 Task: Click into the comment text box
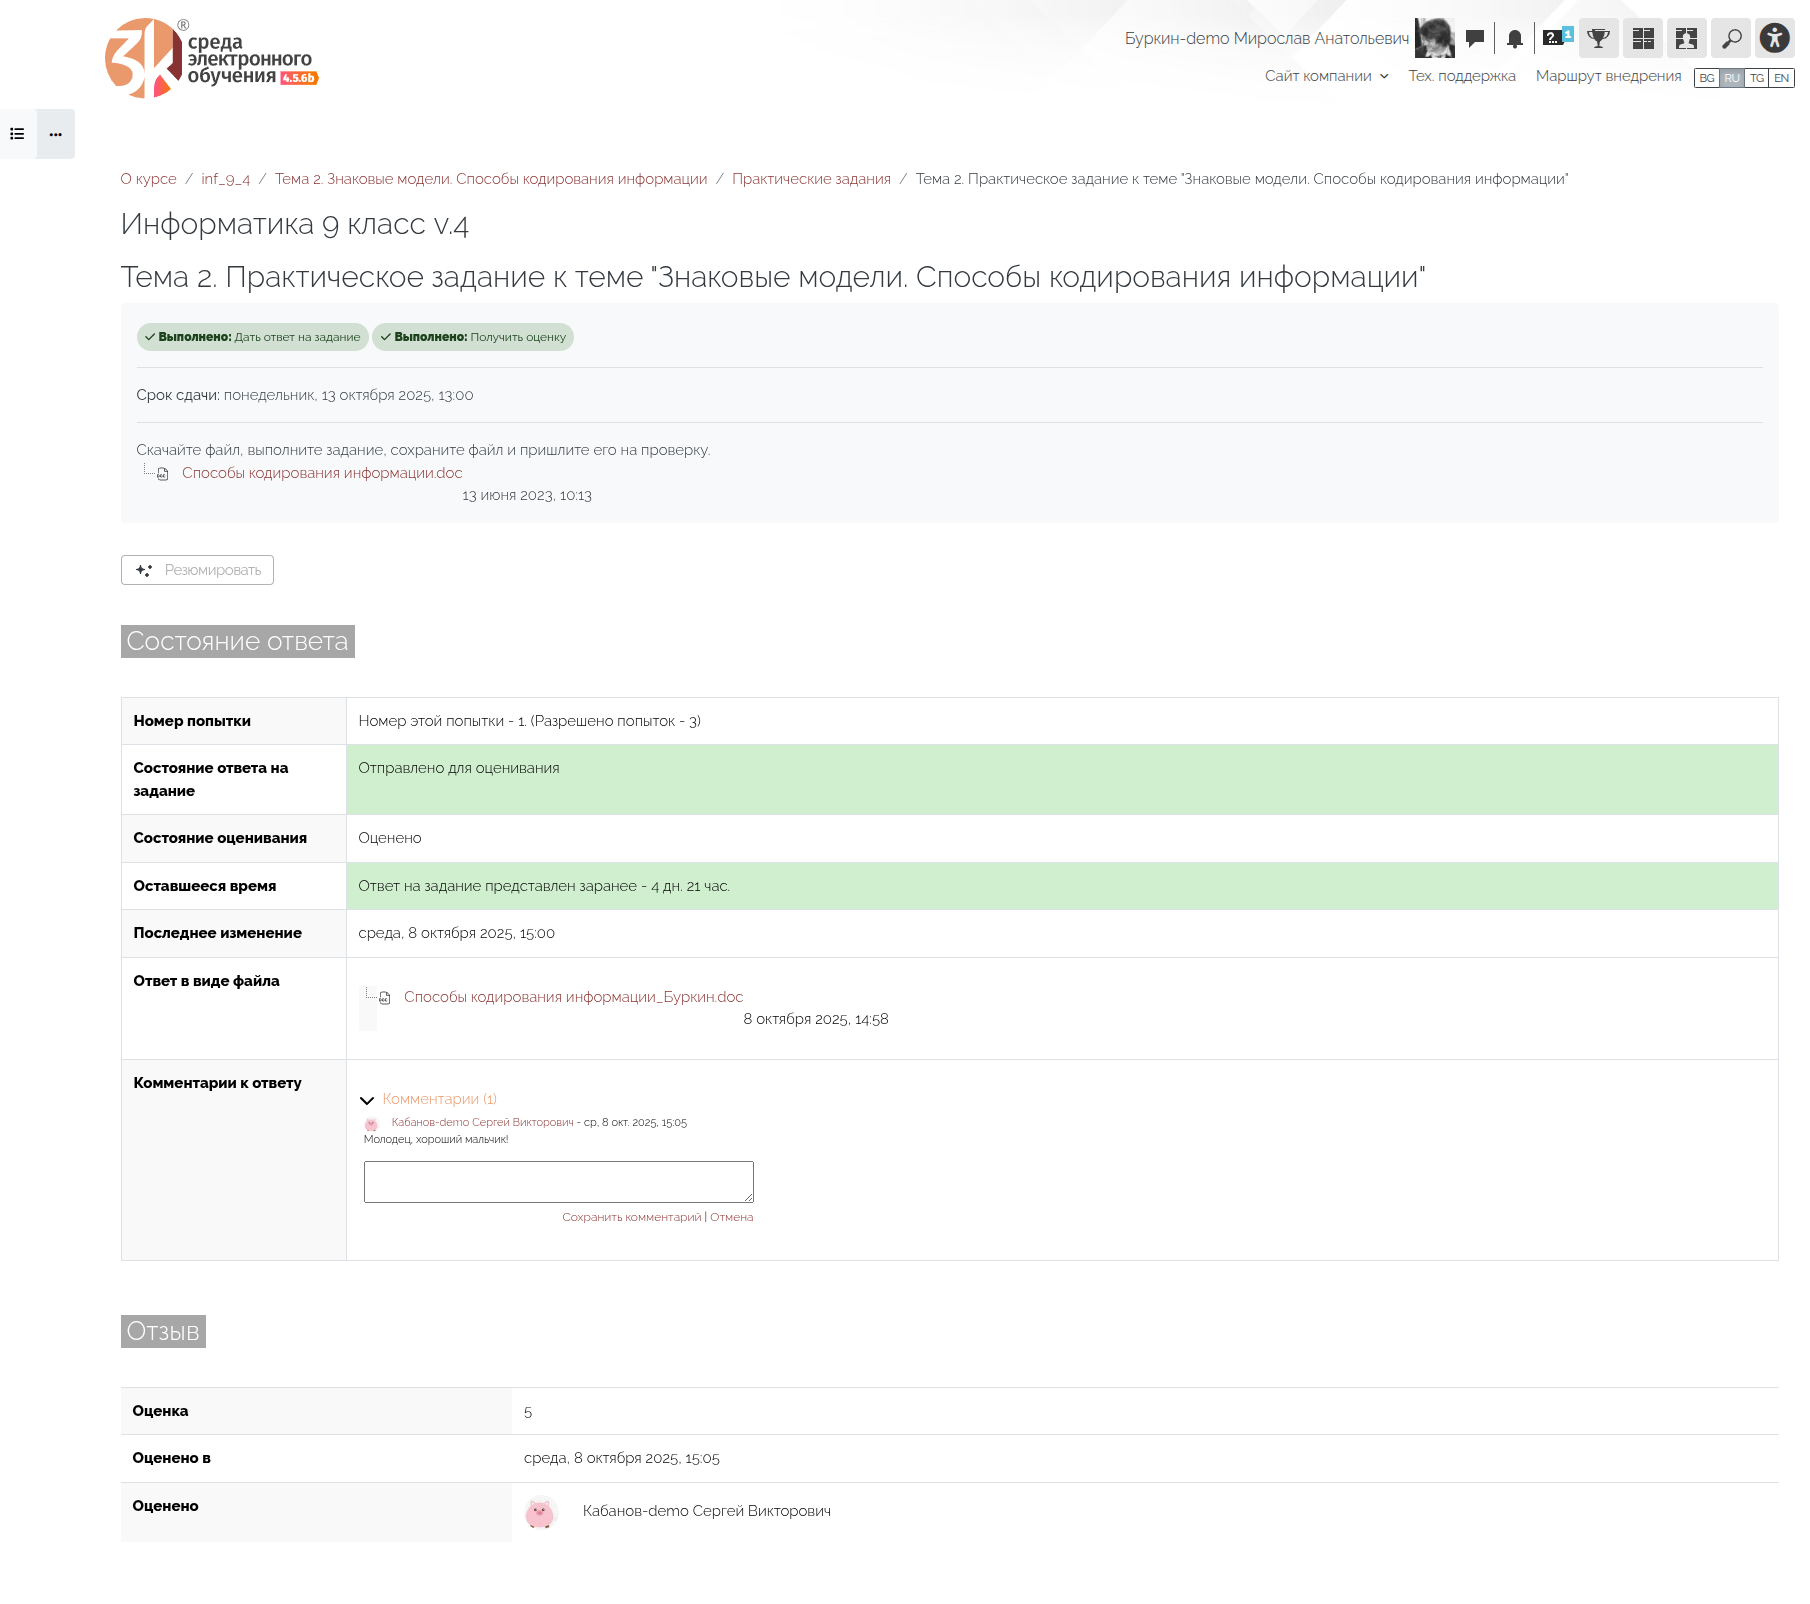point(558,1182)
